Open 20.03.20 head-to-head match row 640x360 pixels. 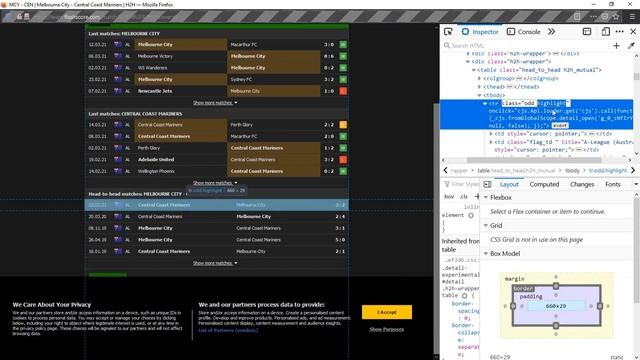click(217, 217)
